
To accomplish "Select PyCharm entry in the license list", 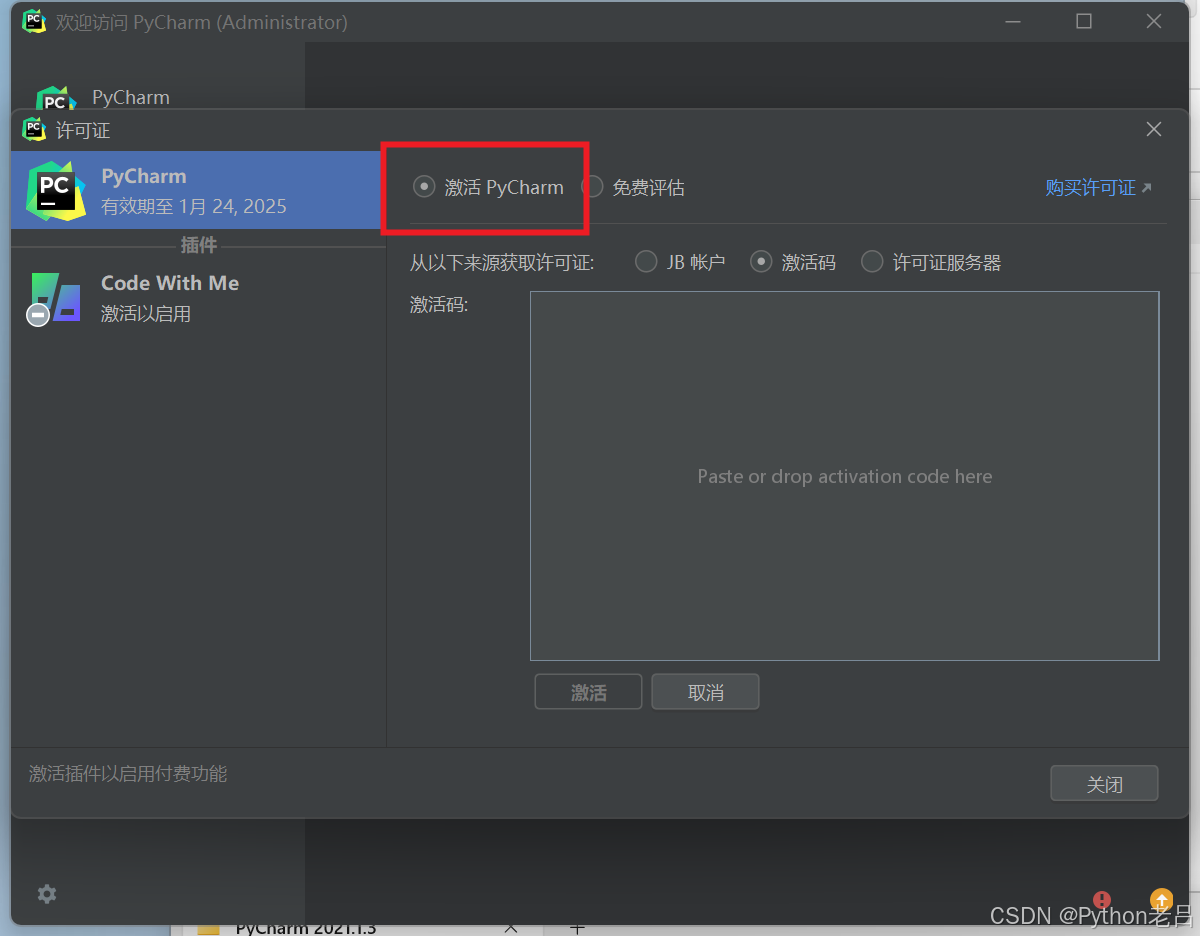I will (198, 190).
